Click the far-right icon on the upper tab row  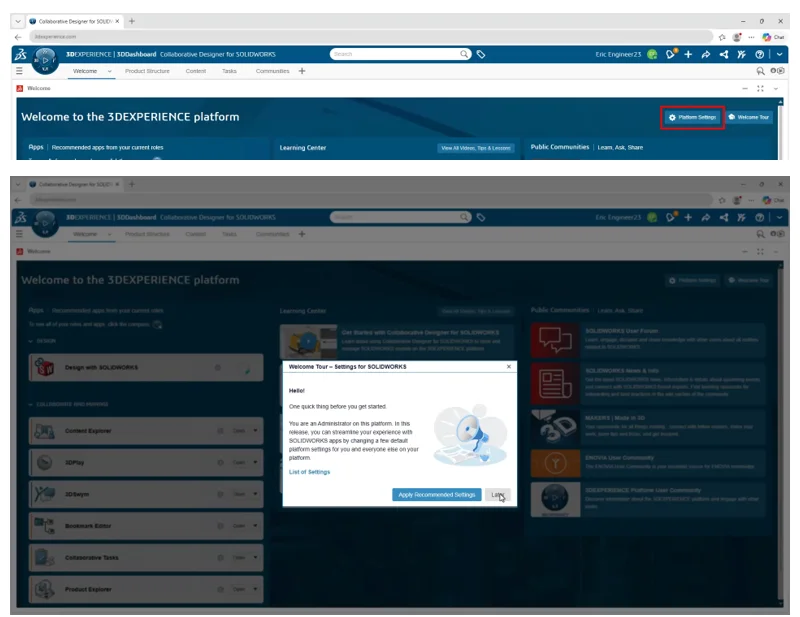tap(777, 71)
